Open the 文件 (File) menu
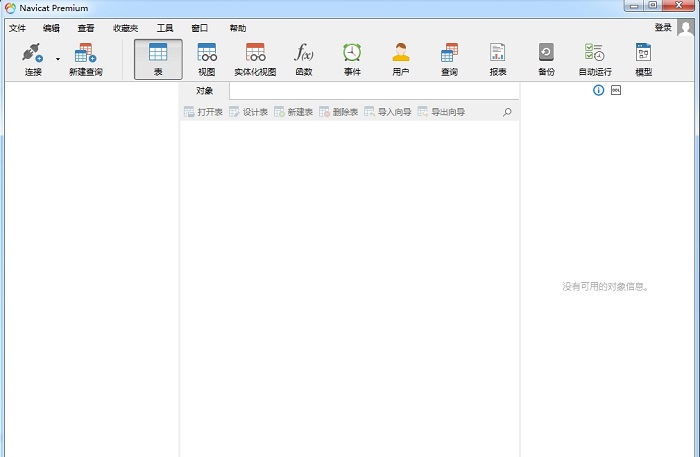Image resolution: width=700 pixels, height=457 pixels. point(17,28)
